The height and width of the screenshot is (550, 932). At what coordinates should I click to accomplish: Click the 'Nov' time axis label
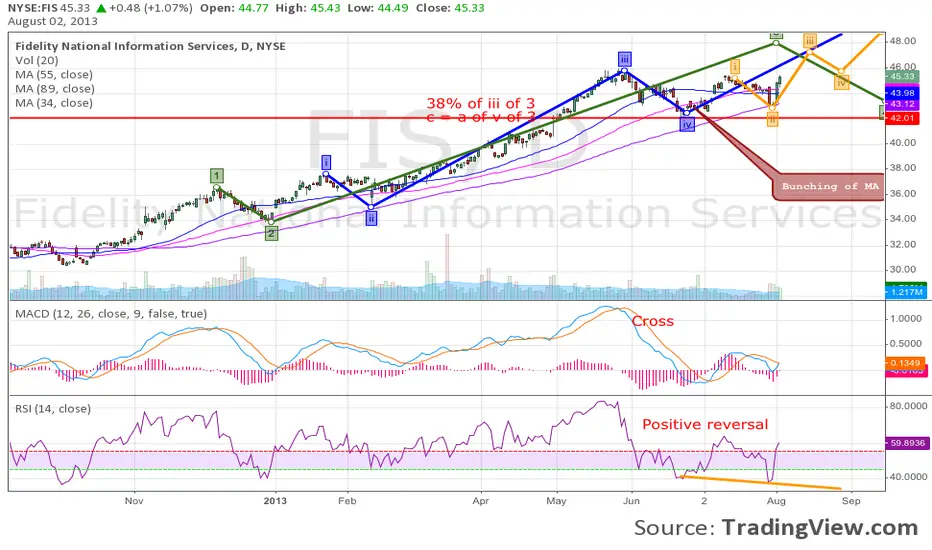[134, 501]
